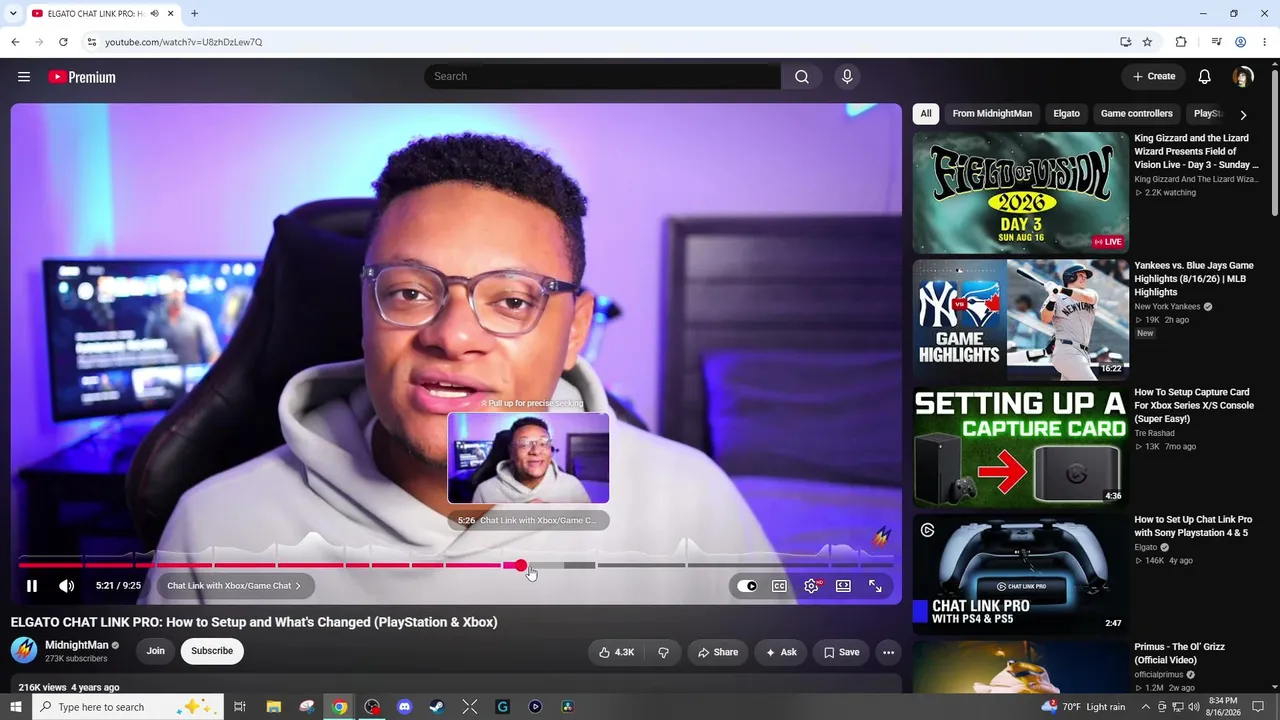
Task: Select the Game controllers chip
Action: tap(1136, 114)
